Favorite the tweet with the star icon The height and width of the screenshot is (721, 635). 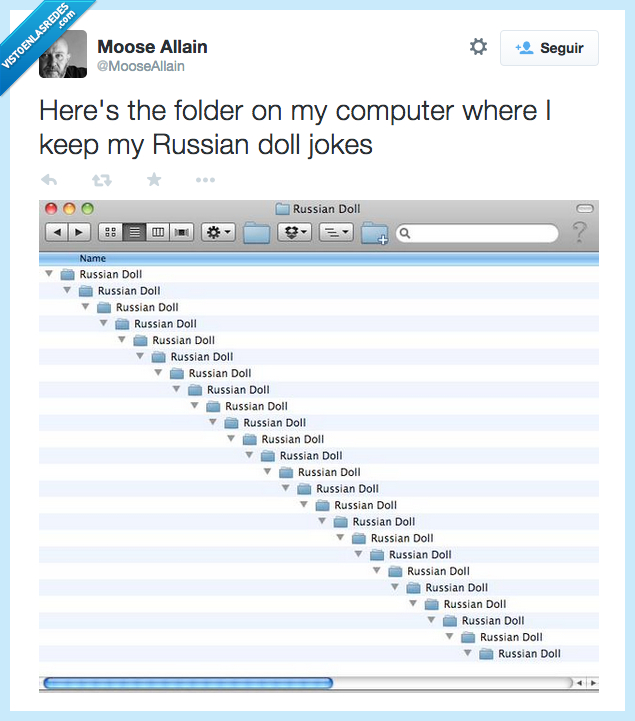point(154,180)
